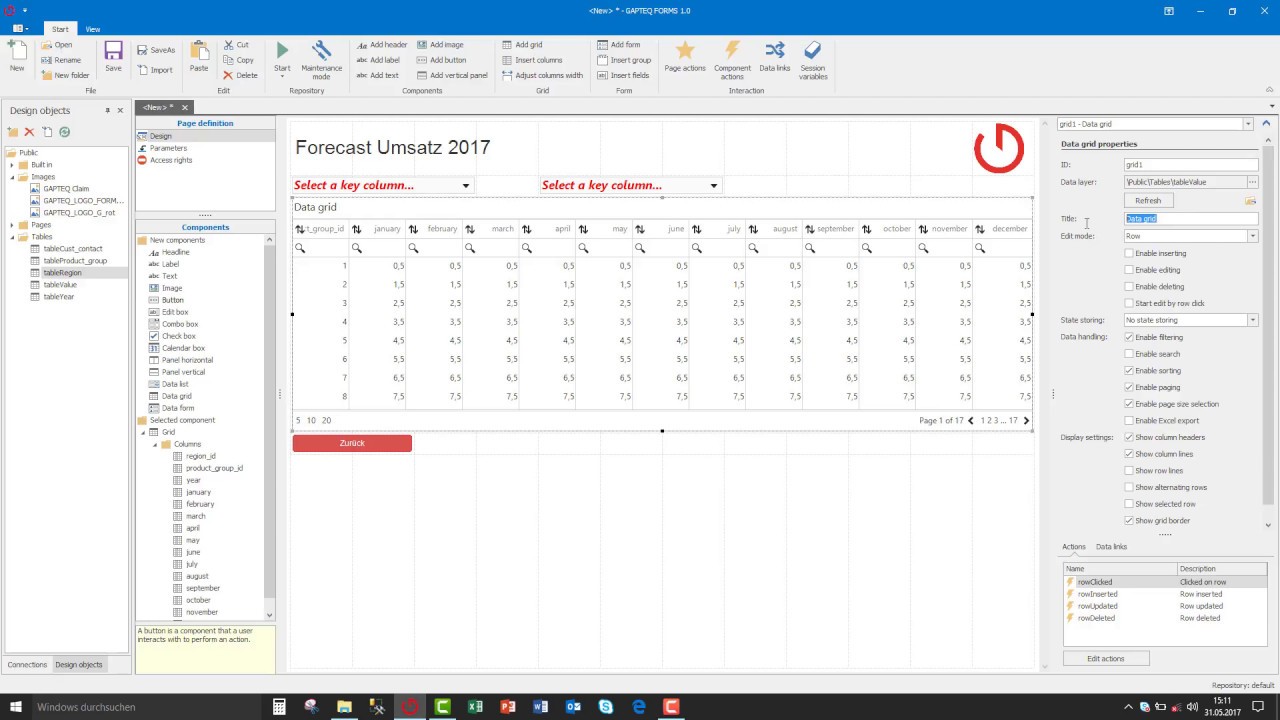1280x720 pixels.
Task: Click Insert columns
Action: [x=532, y=60]
